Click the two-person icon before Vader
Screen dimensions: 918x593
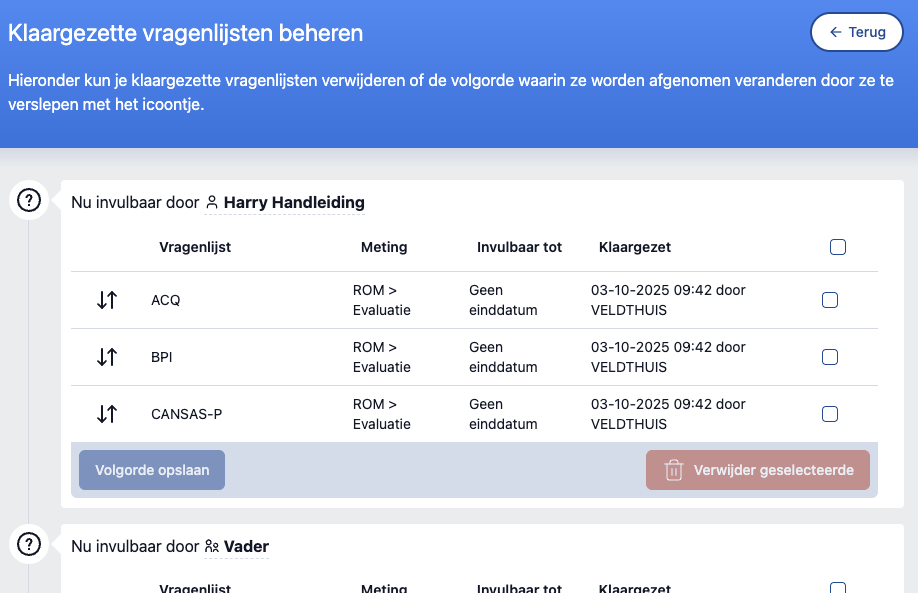click(211, 547)
